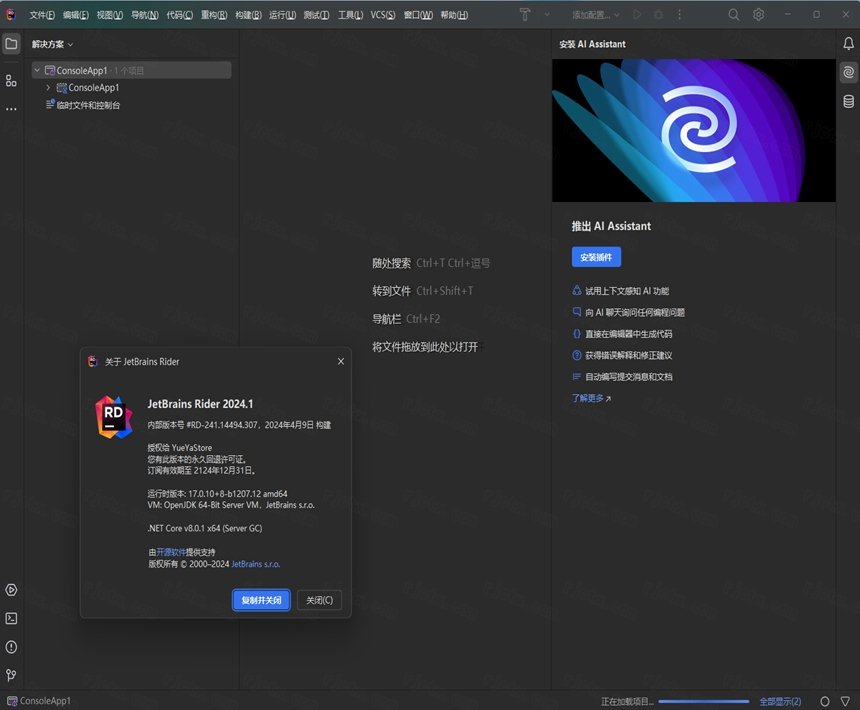Collapse the ConsoleApp1 solution node
Screen dimensions: 860x710
click(37, 70)
